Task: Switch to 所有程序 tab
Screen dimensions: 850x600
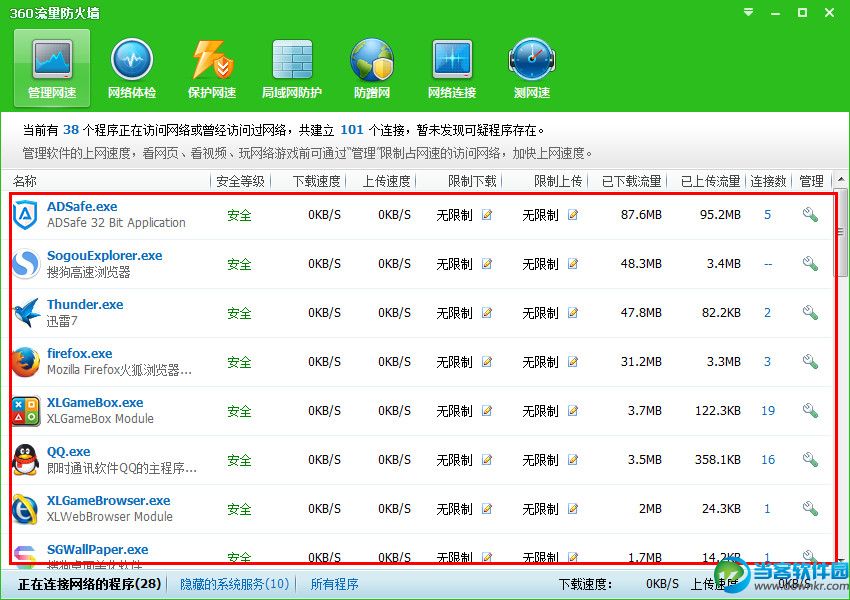Action: (x=334, y=584)
